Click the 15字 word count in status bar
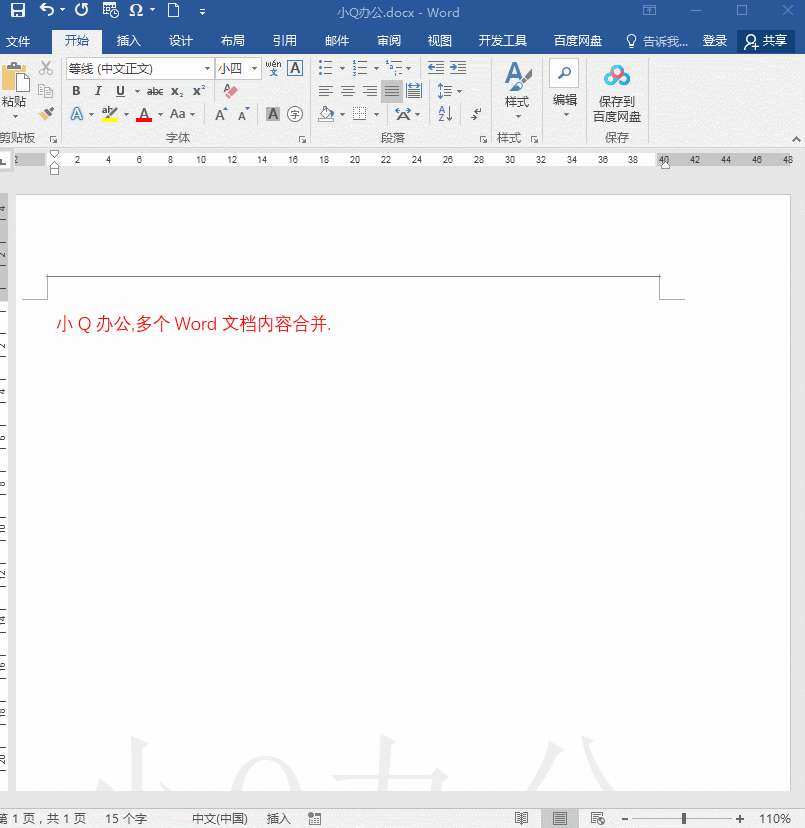This screenshot has width=805, height=828. click(x=124, y=817)
